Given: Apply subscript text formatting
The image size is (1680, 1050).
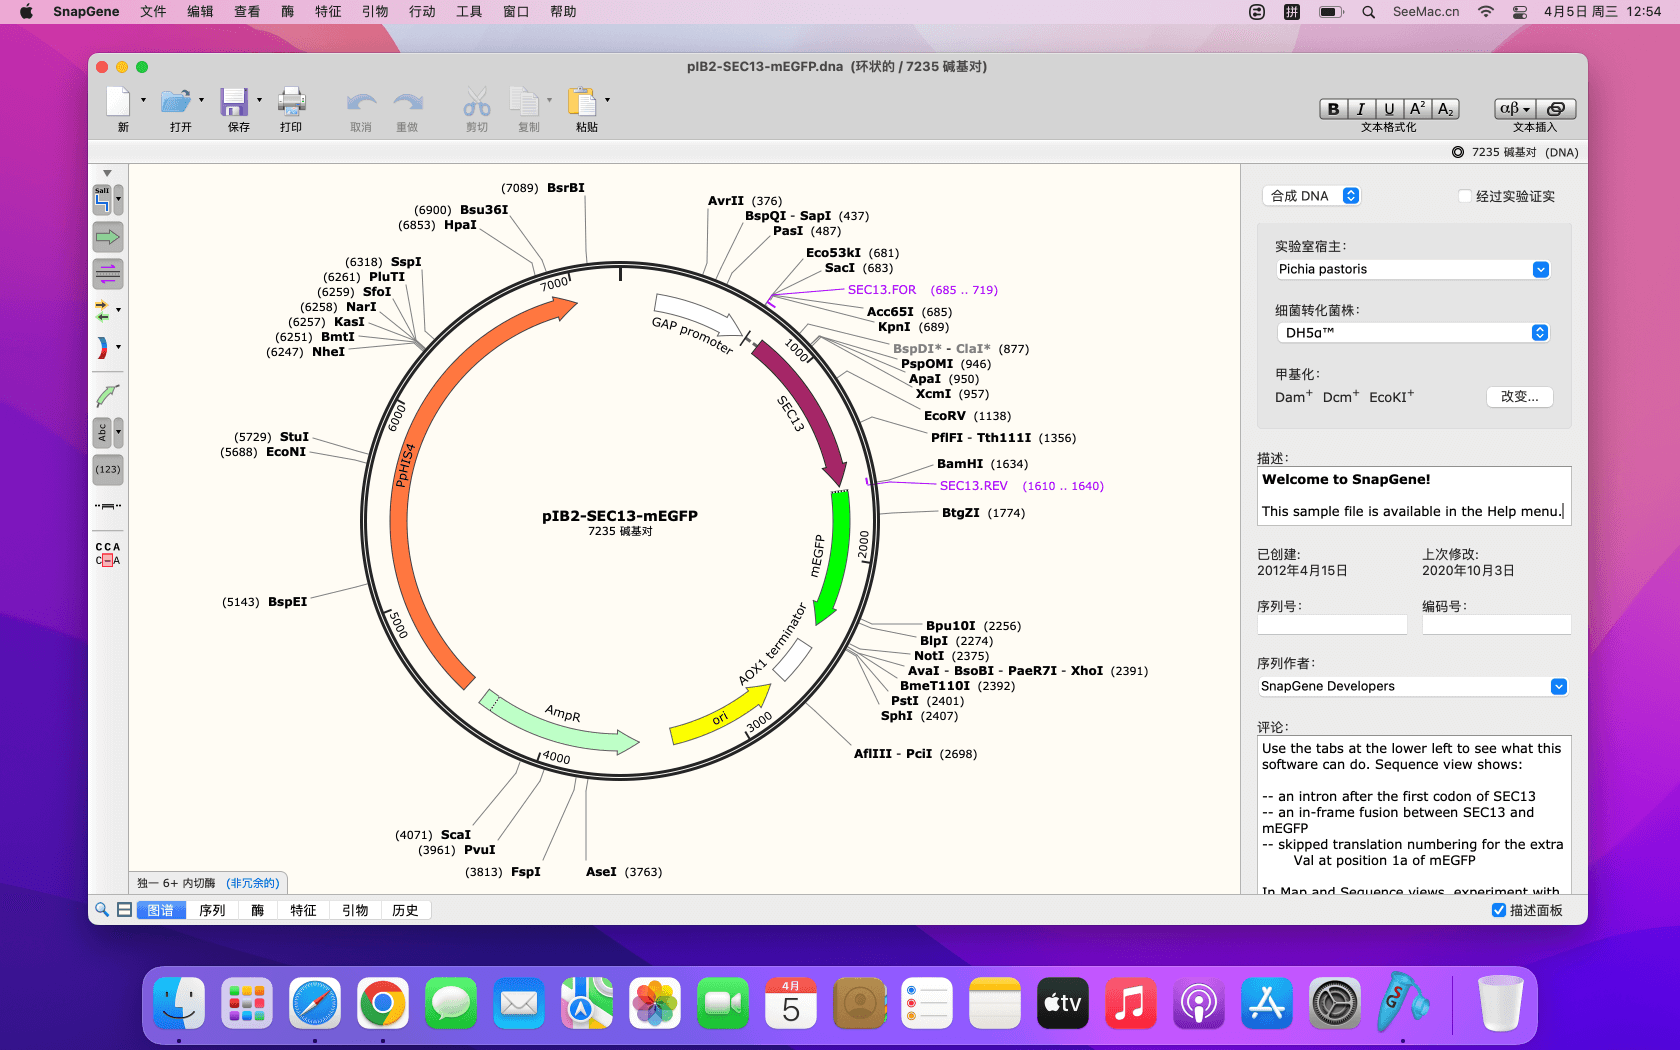Looking at the screenshot, I should tap(1445, 109).
